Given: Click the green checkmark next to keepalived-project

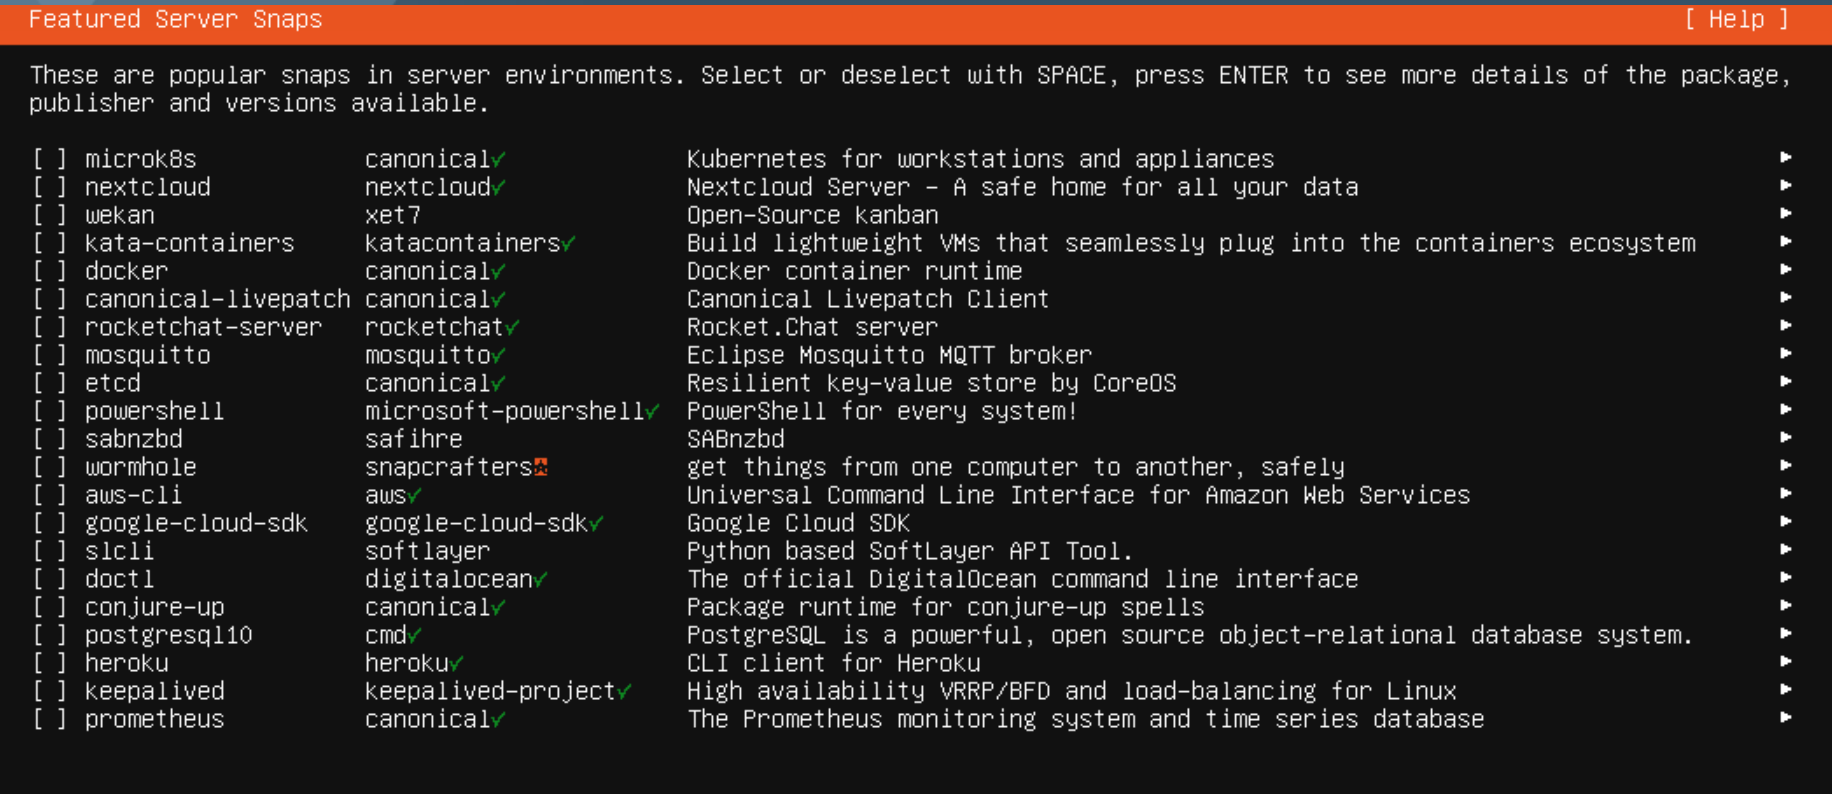Looking at the screenshot, I should (624, 691).
